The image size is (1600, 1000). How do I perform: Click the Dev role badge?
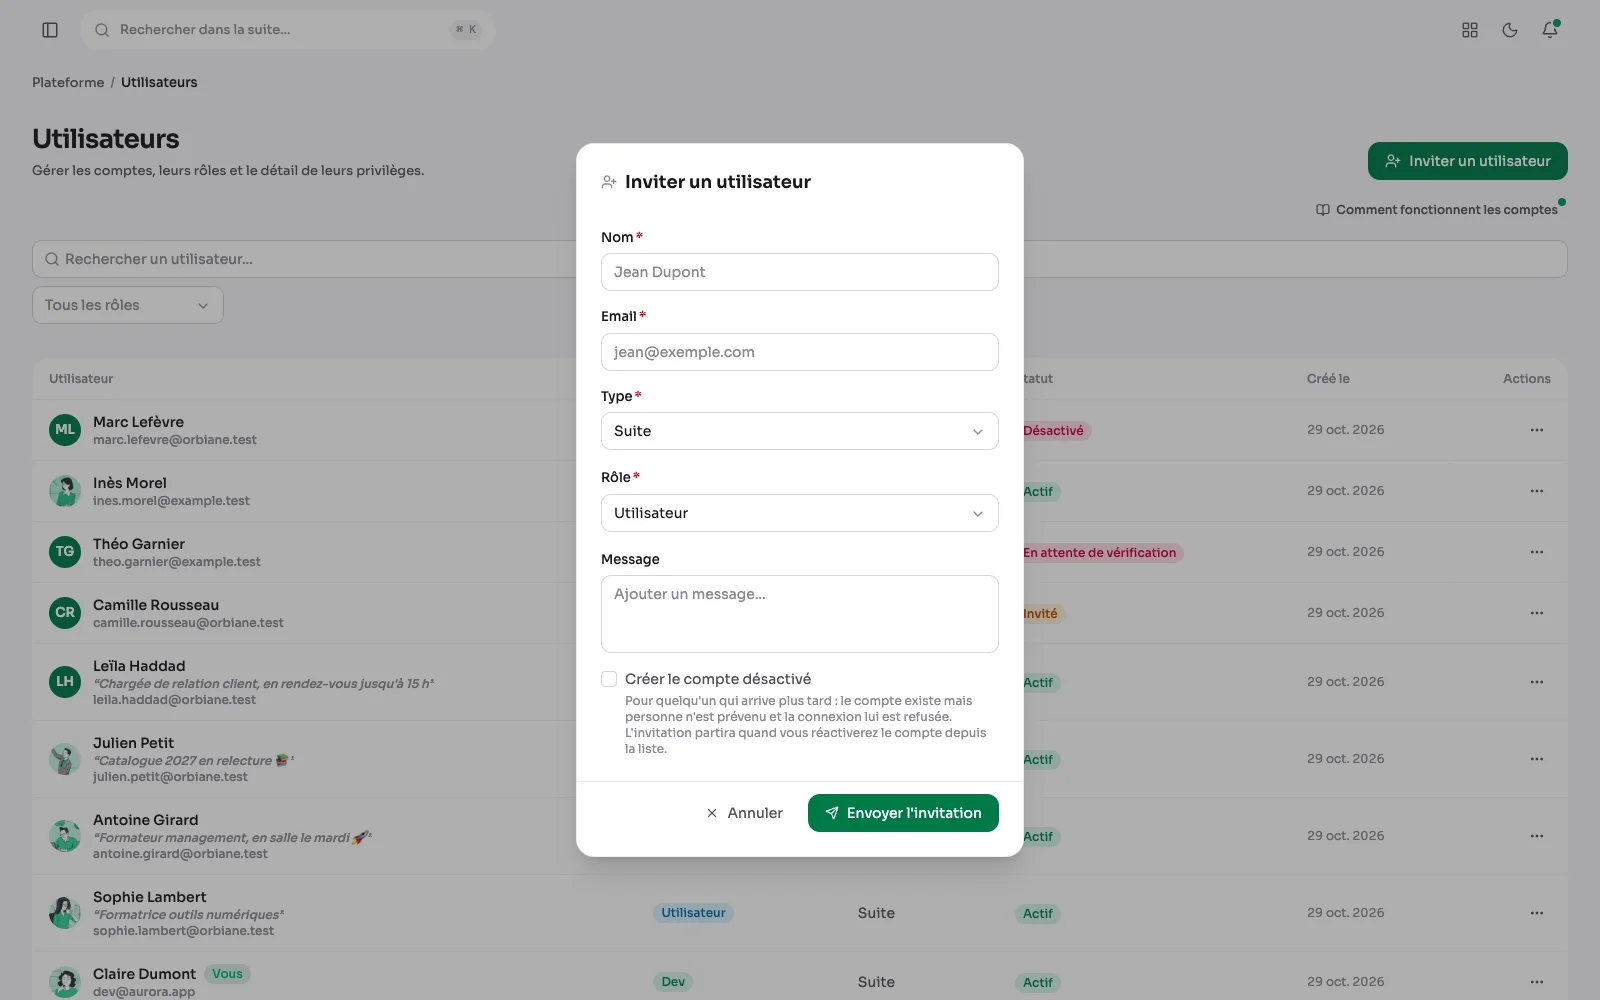coord(673,982)
